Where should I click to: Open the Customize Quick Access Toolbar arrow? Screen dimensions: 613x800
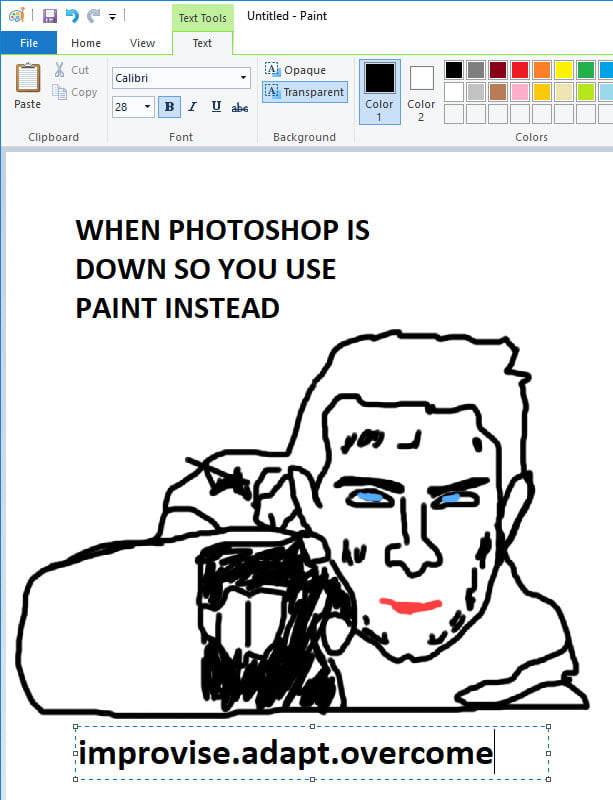click(x=112, y=17)
